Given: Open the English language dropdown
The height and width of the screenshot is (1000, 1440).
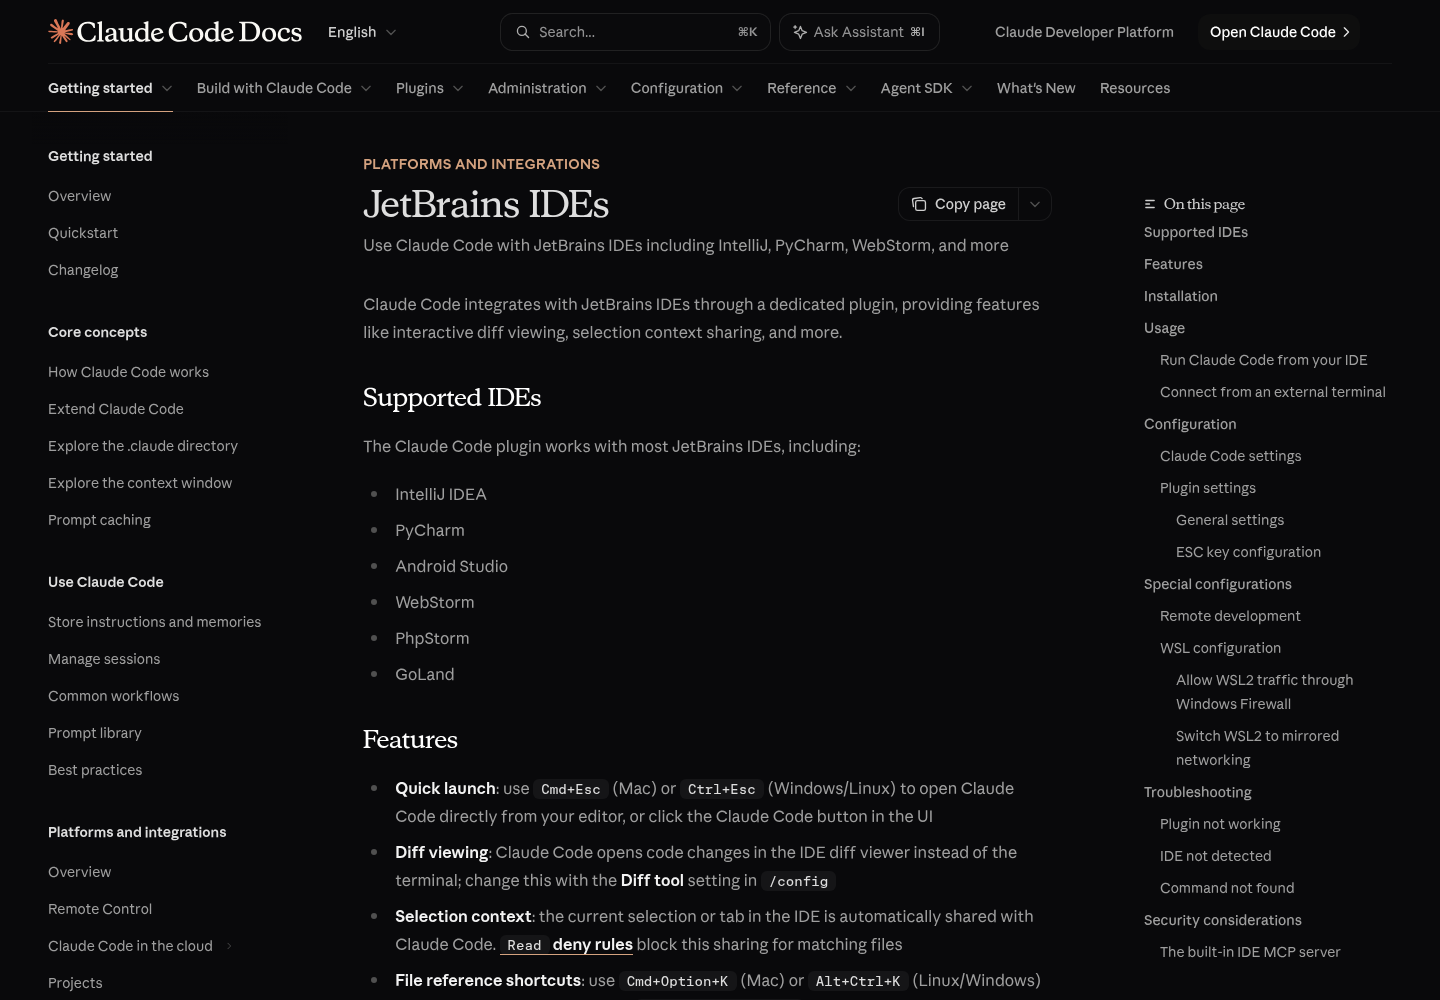Looking at the screenshot, I should (362, 32).
